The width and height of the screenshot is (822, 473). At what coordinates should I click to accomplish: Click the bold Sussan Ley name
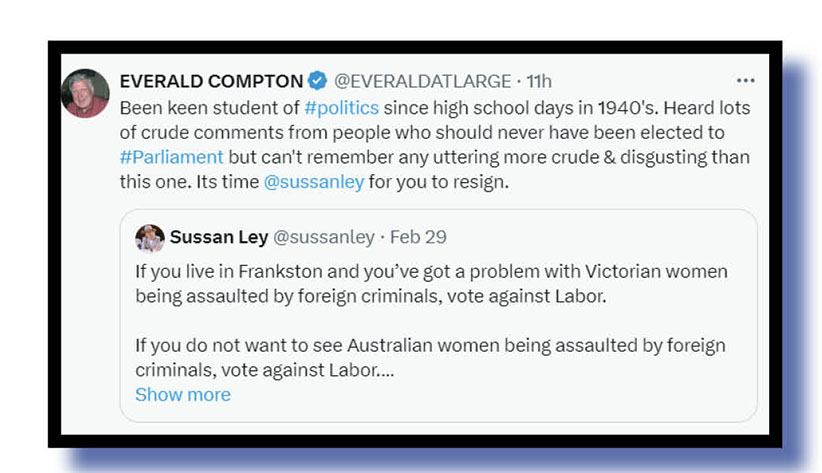tap(216, 237)
